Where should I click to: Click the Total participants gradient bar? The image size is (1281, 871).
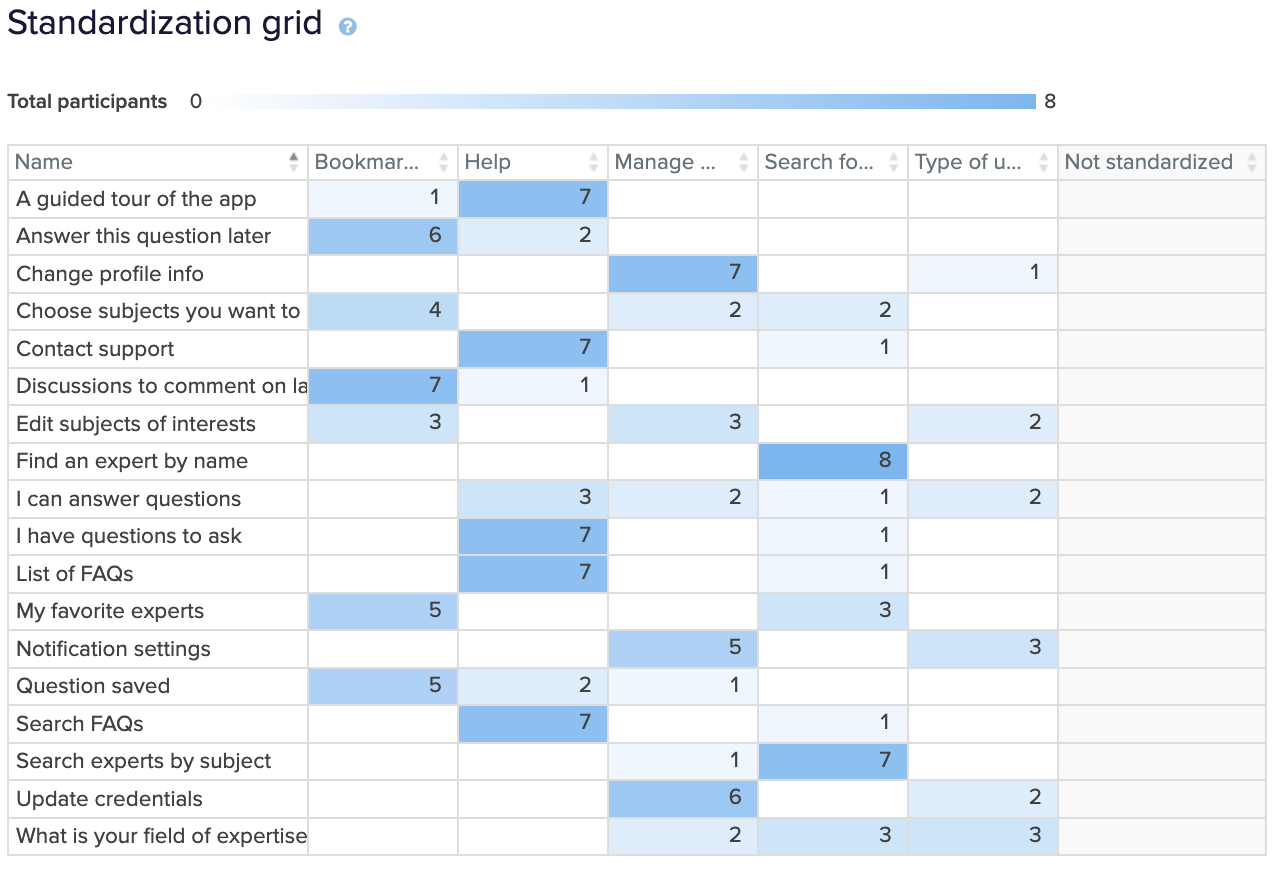click(x=624, y=101)
